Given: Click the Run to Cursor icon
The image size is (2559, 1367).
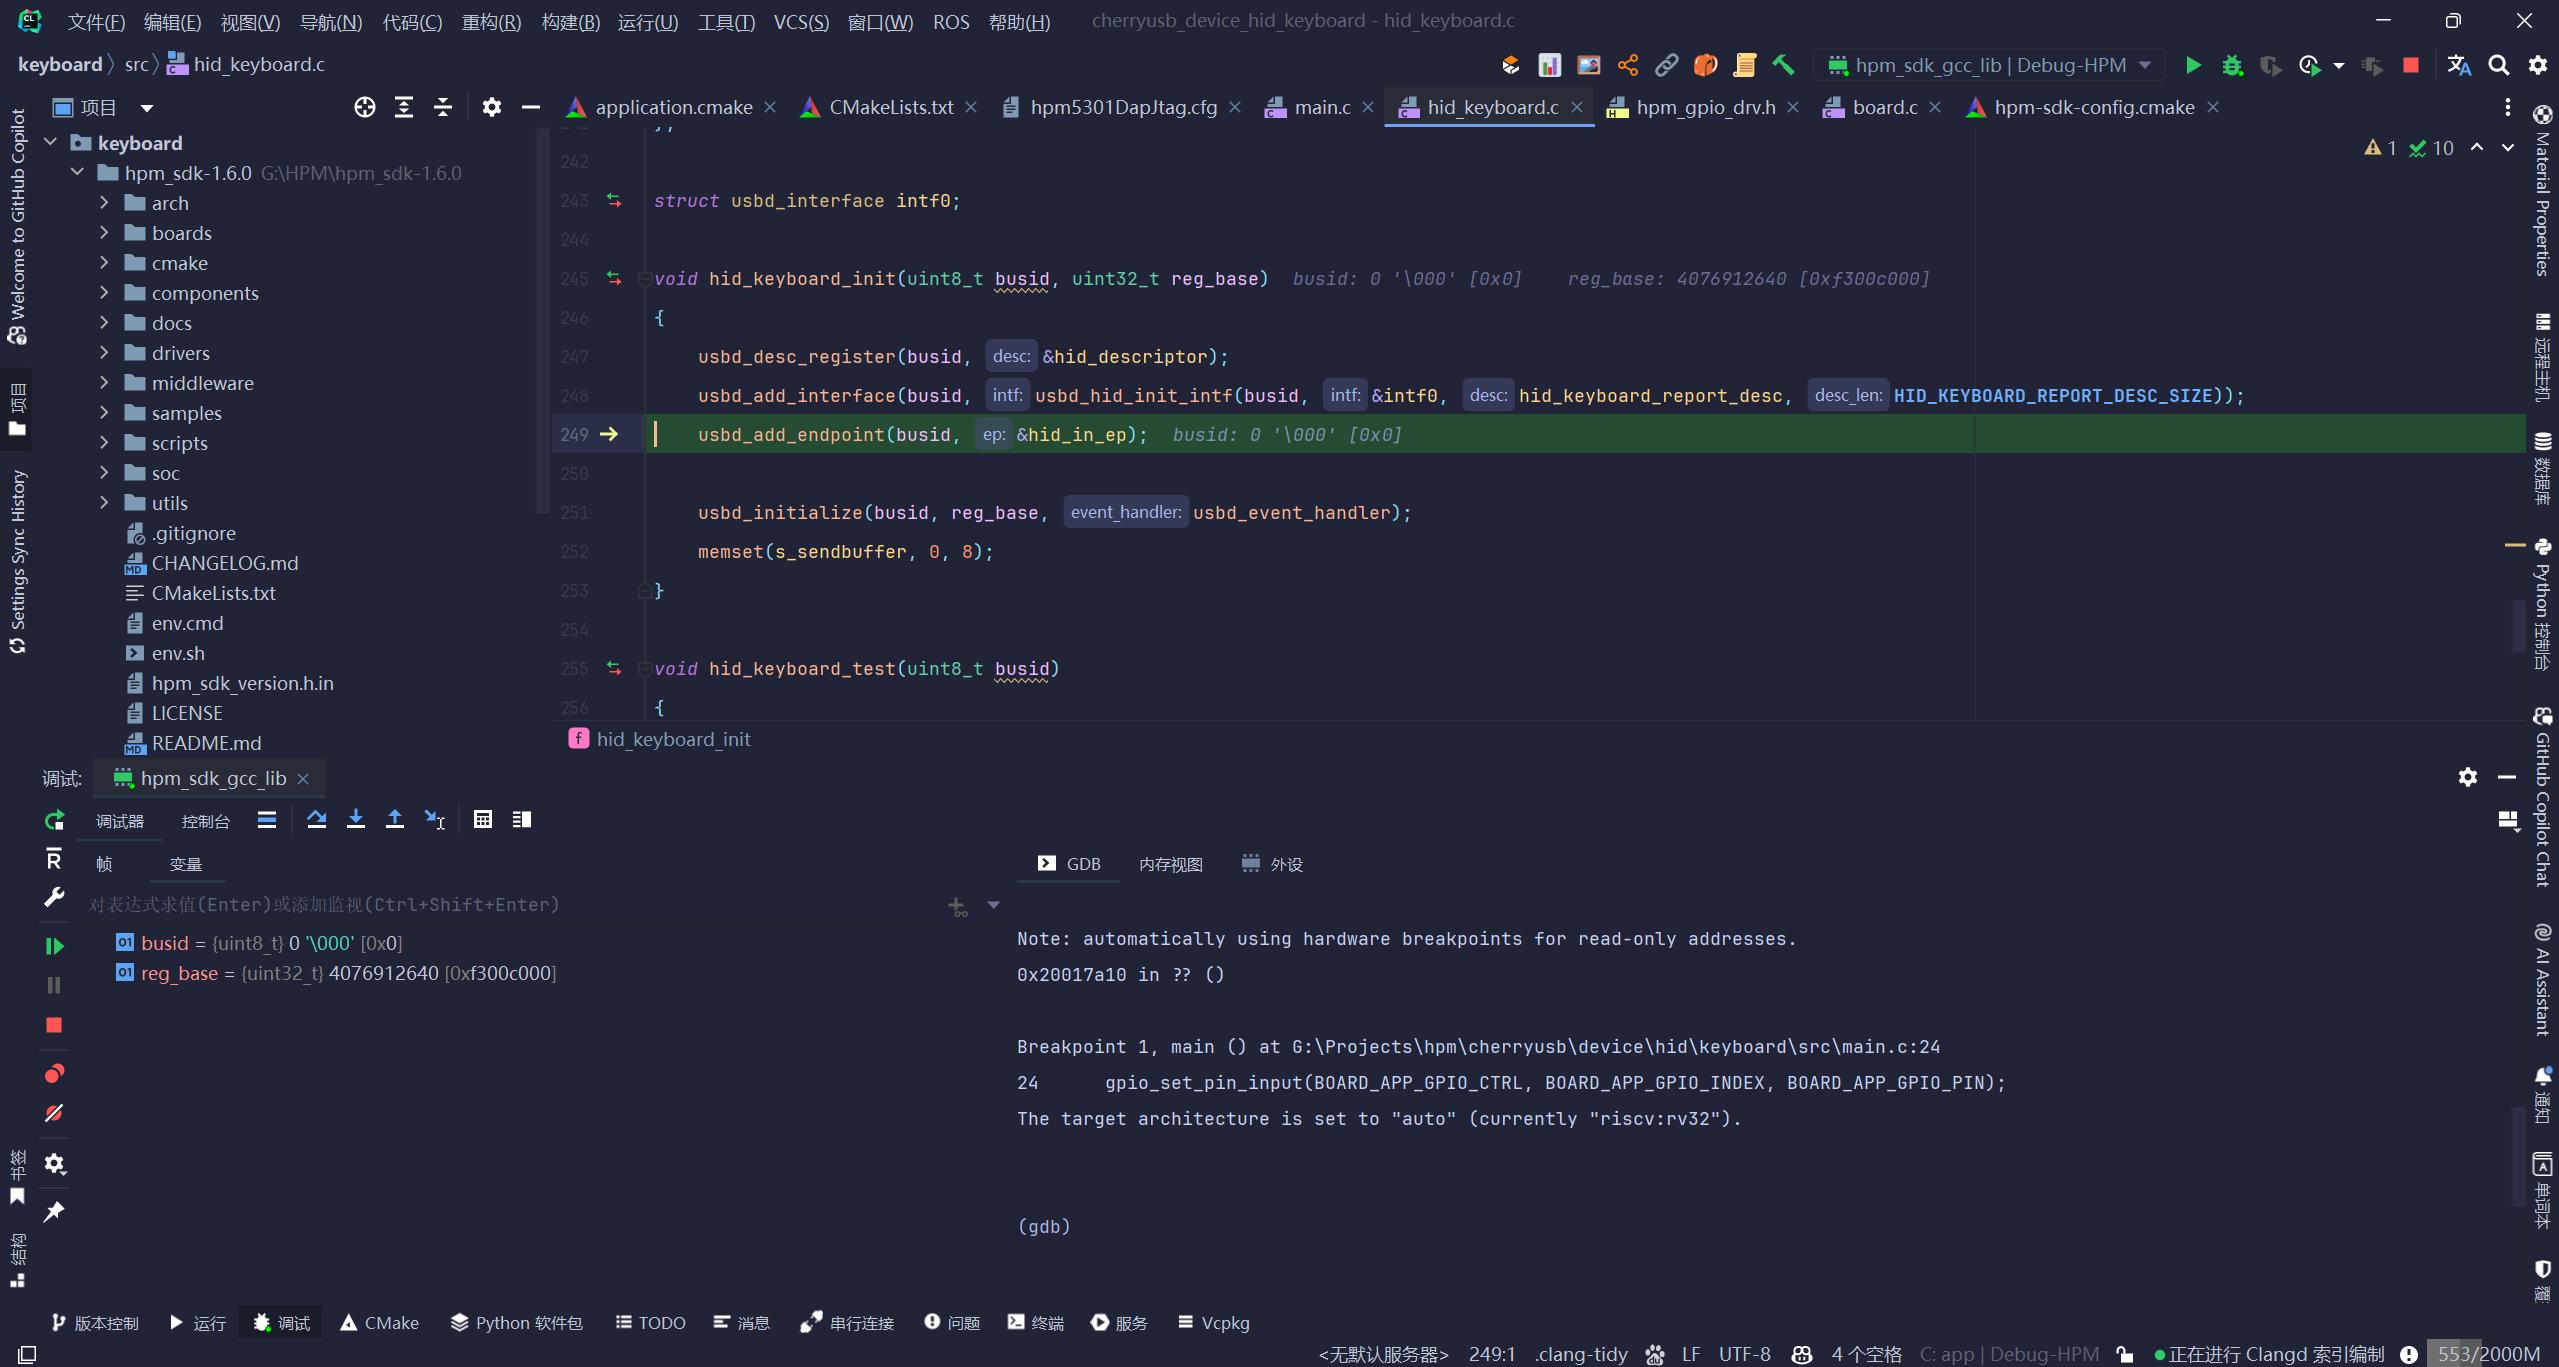Looking at the screenshot, I should tap(434, 820).
